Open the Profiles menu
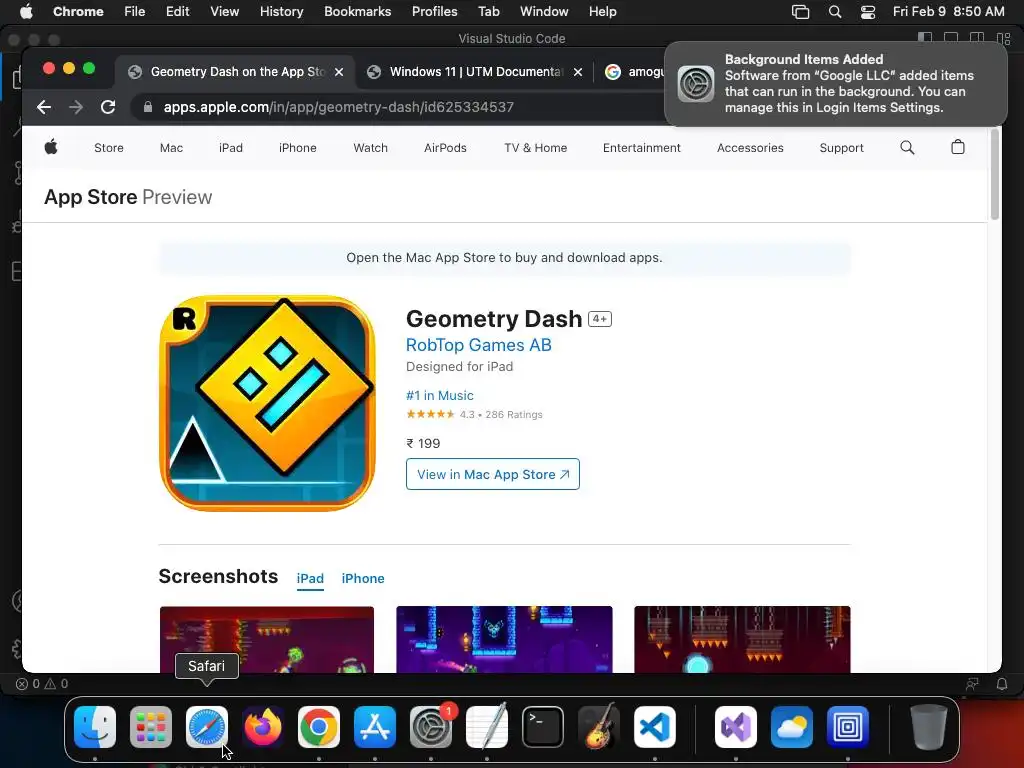Image resolution: width=1024 pixels, height=768 pixels. (x=434, y=11)
